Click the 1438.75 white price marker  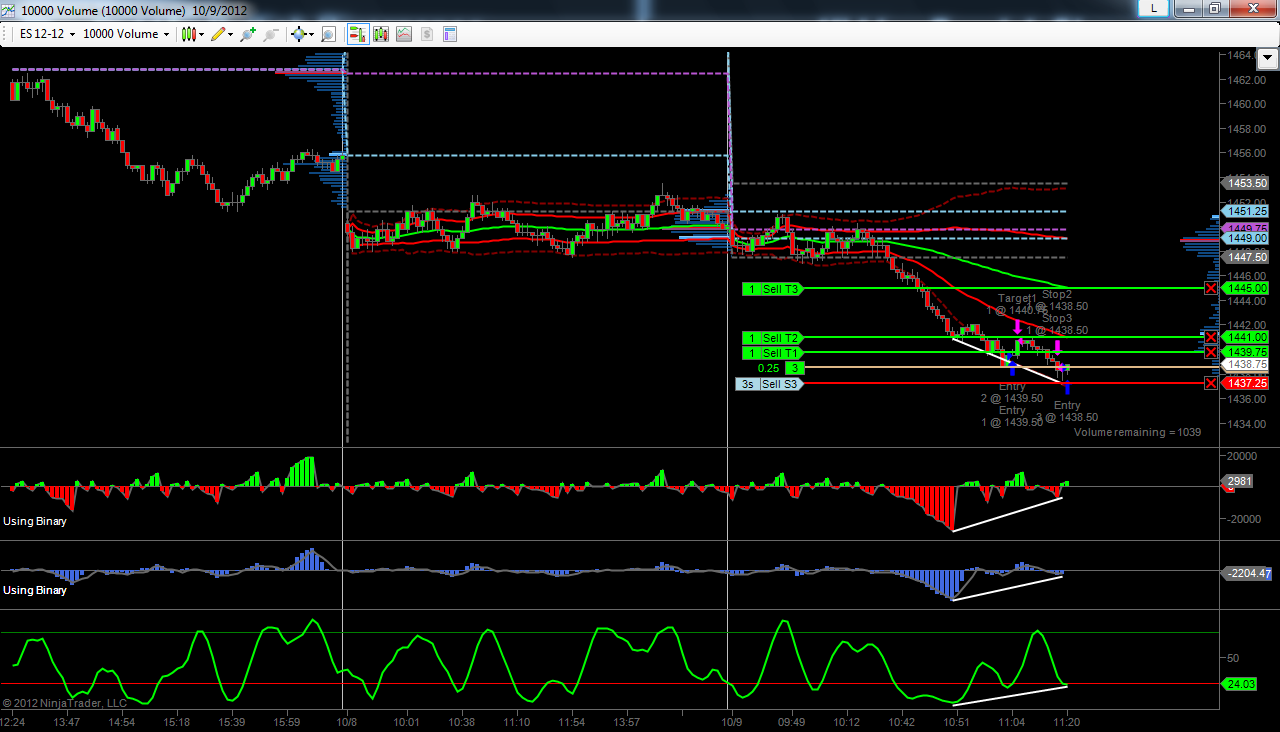1246,365
